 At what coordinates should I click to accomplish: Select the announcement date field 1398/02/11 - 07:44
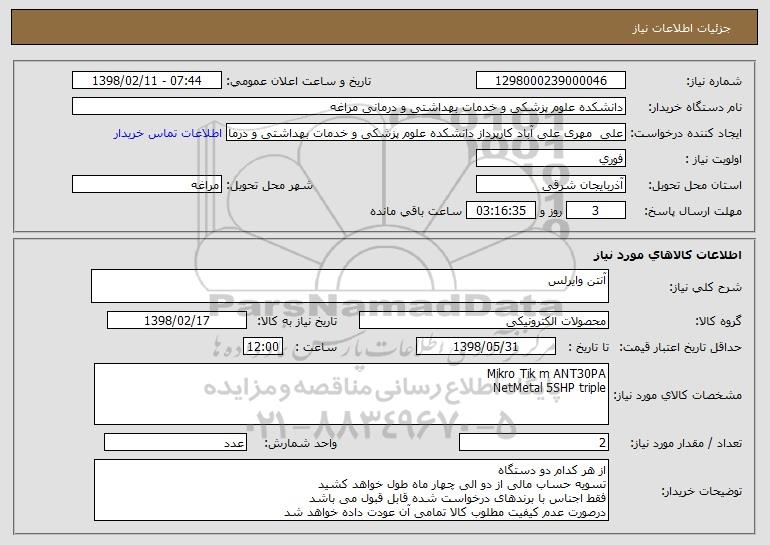tap(147, 81)
